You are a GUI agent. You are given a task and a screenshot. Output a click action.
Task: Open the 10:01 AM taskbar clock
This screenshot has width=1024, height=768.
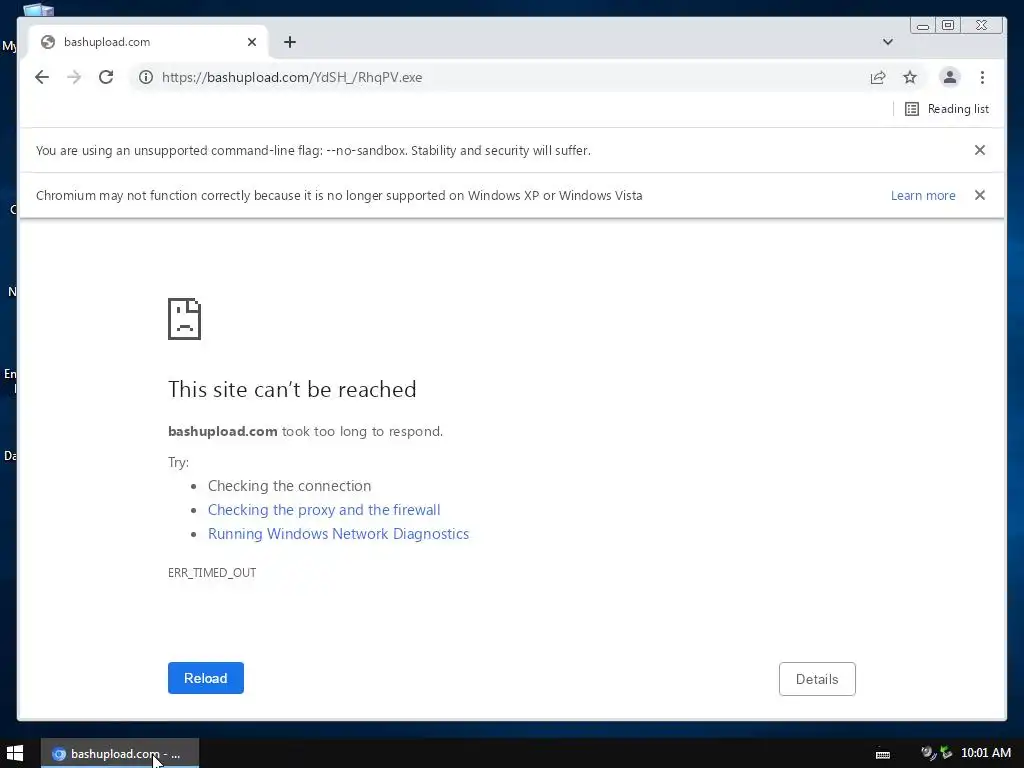click(x=986, y=753)
